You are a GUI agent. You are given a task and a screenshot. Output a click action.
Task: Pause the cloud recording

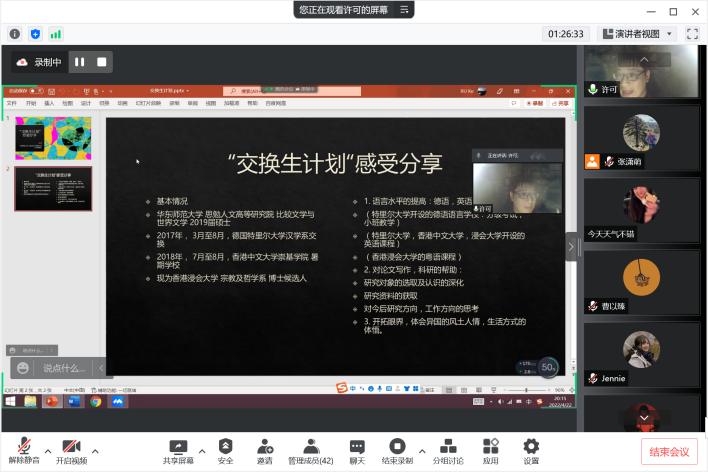[79, 62]
